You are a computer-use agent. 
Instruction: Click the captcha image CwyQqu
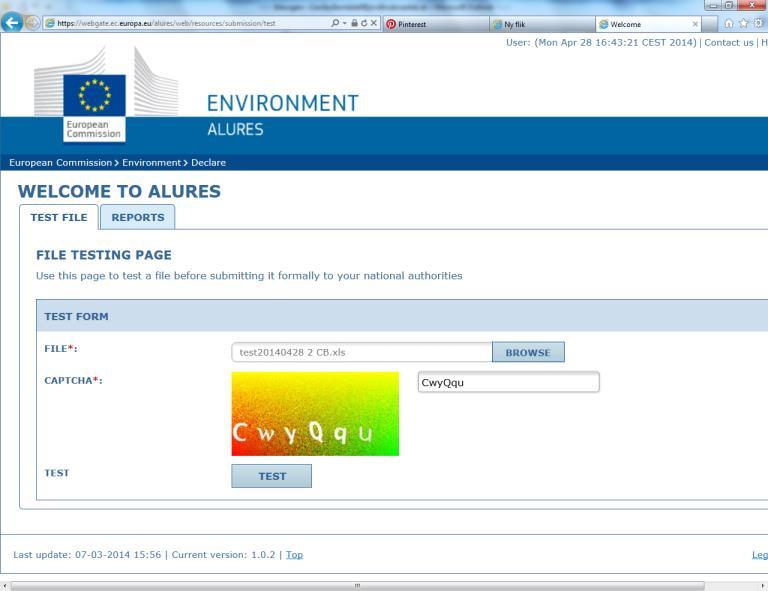coord(315,414)
